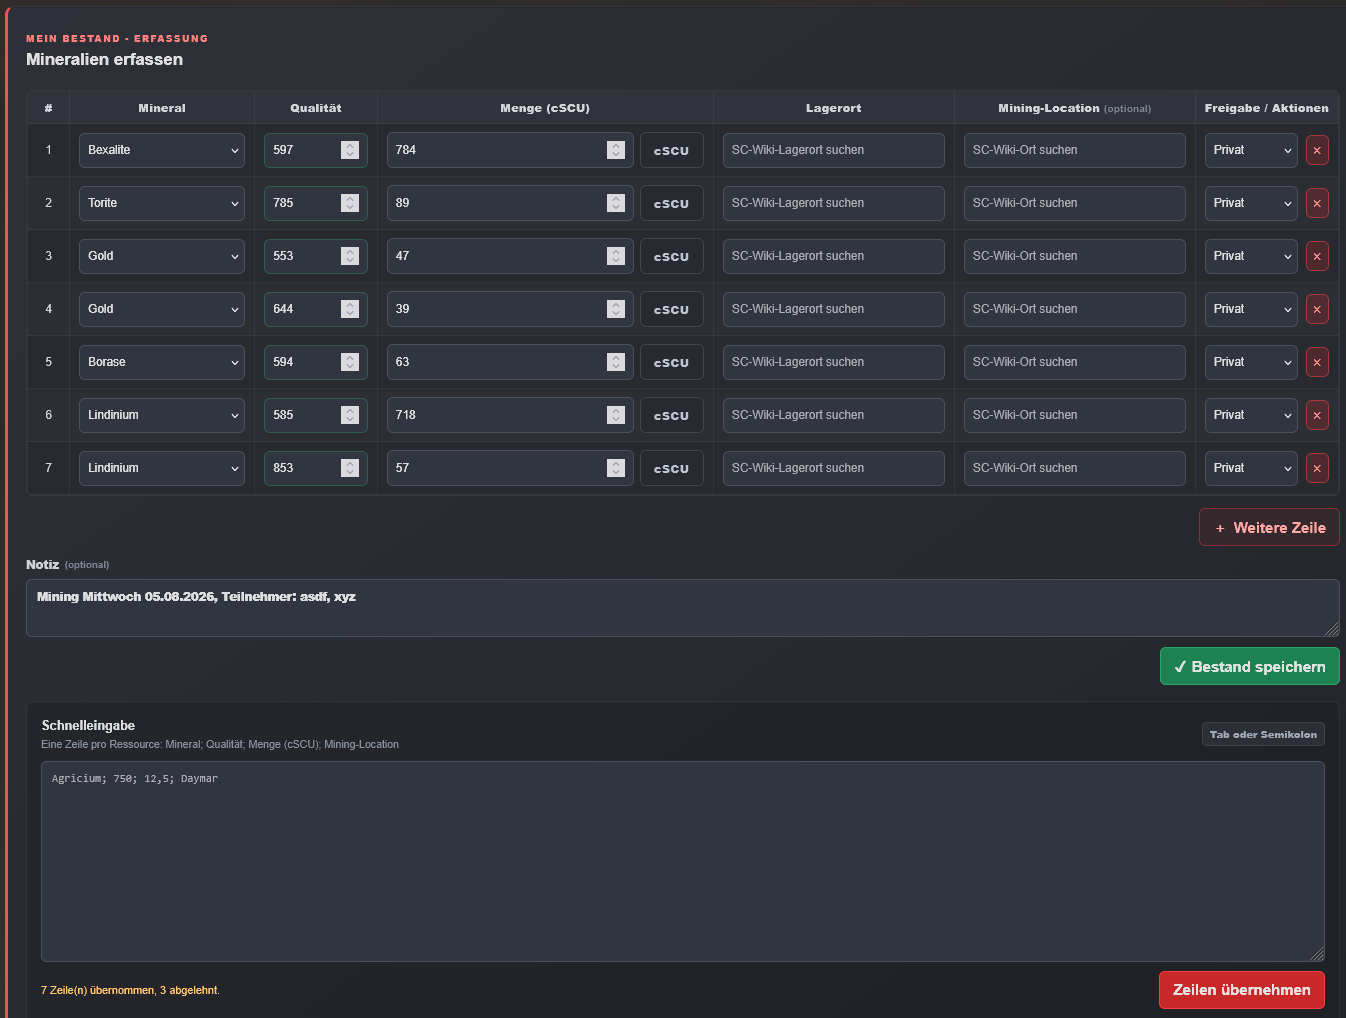Open Mineral dropdown showing Torite
The image size is (1346, 1018).
[162, 203]
